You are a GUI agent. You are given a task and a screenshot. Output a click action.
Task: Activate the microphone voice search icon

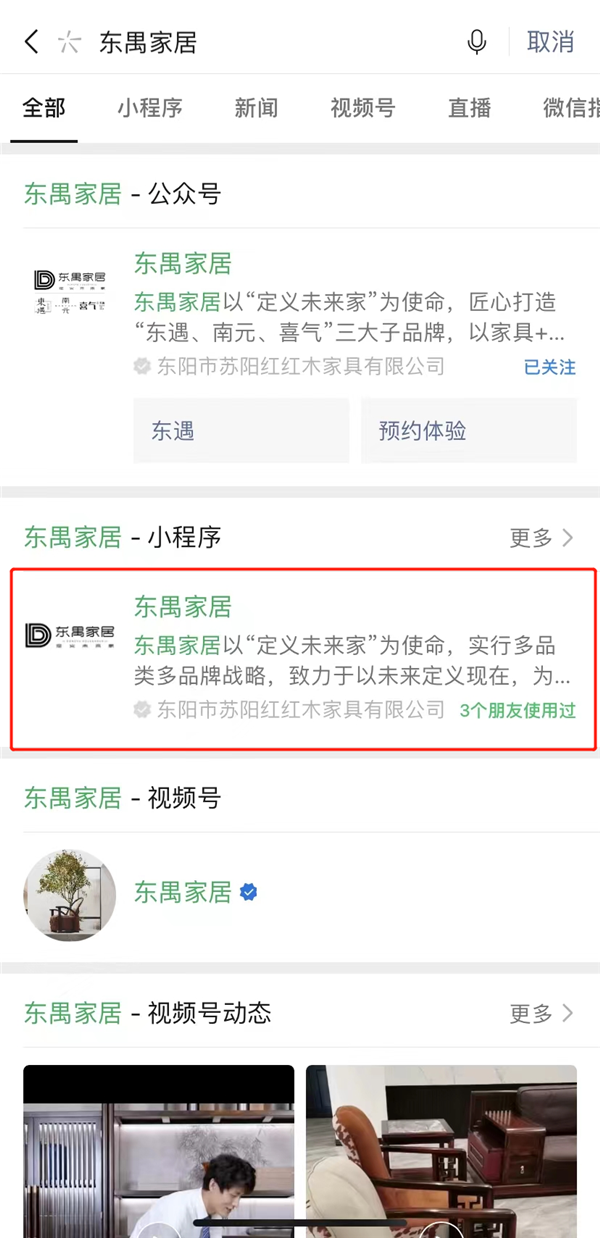[477, 42]
